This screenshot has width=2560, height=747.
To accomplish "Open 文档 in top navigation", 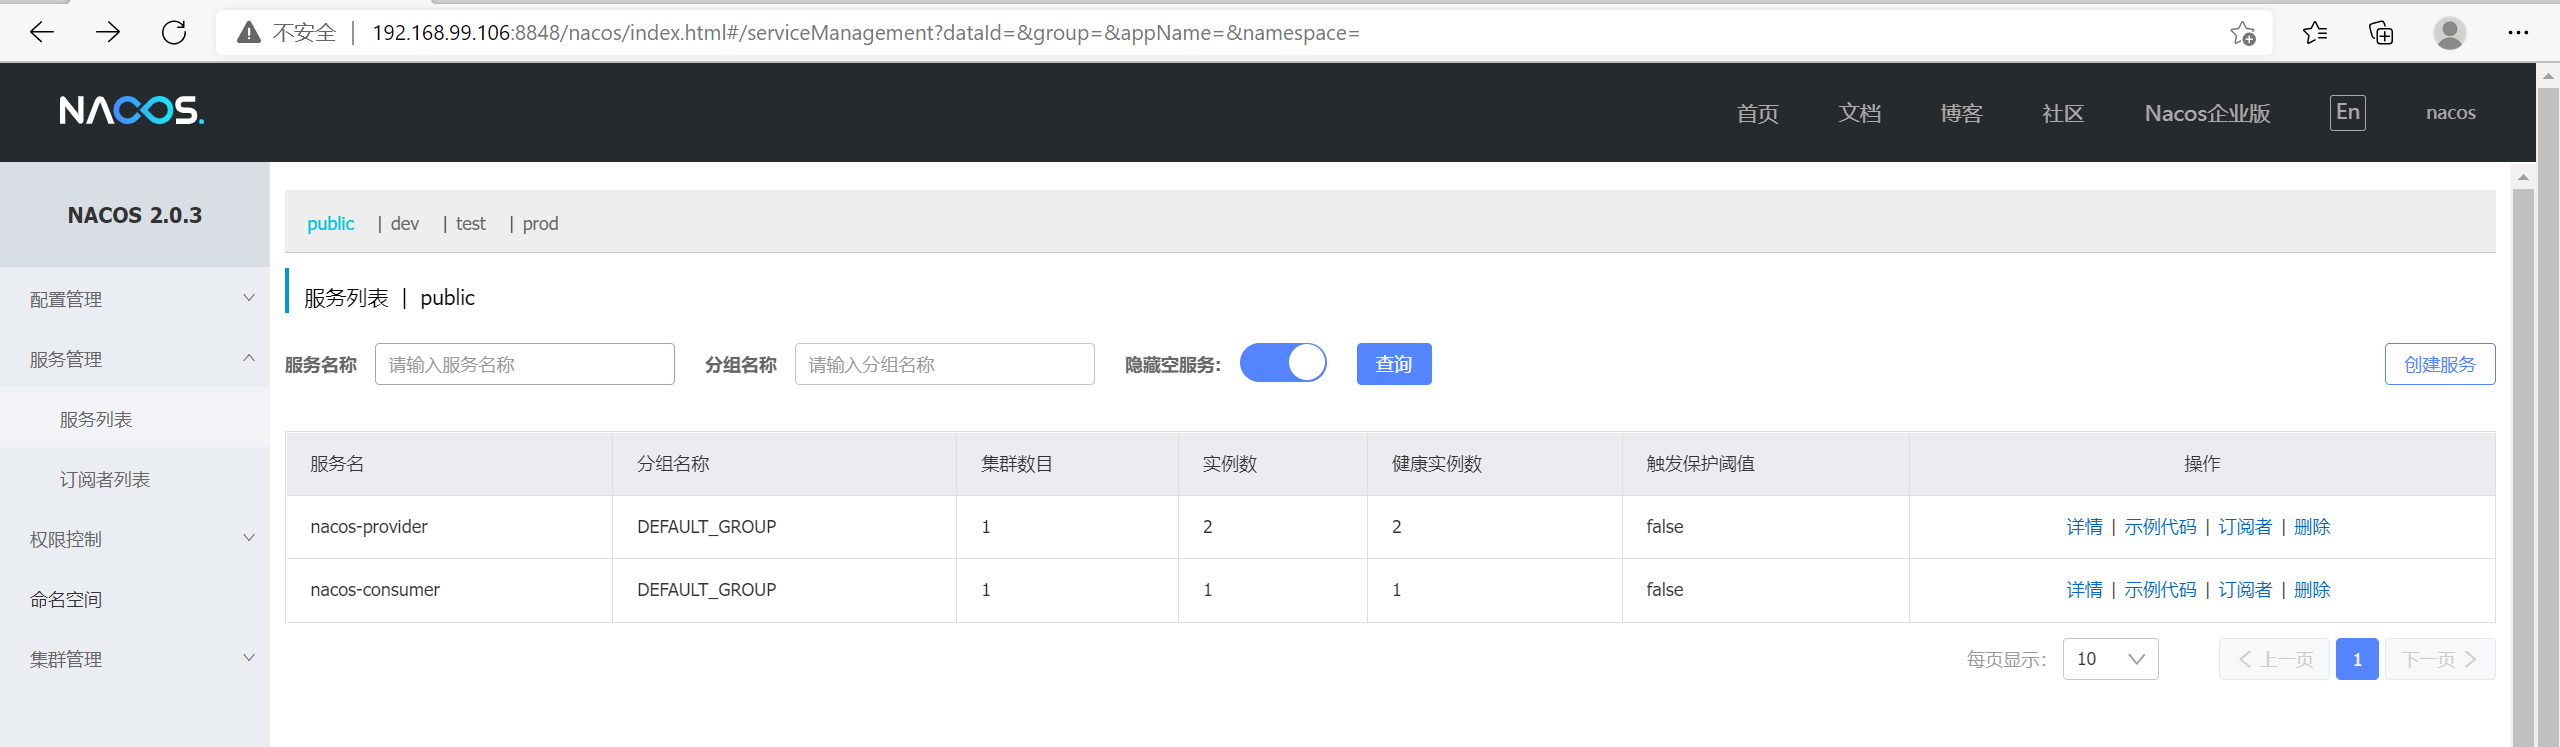I will (x=1859, y=113).
